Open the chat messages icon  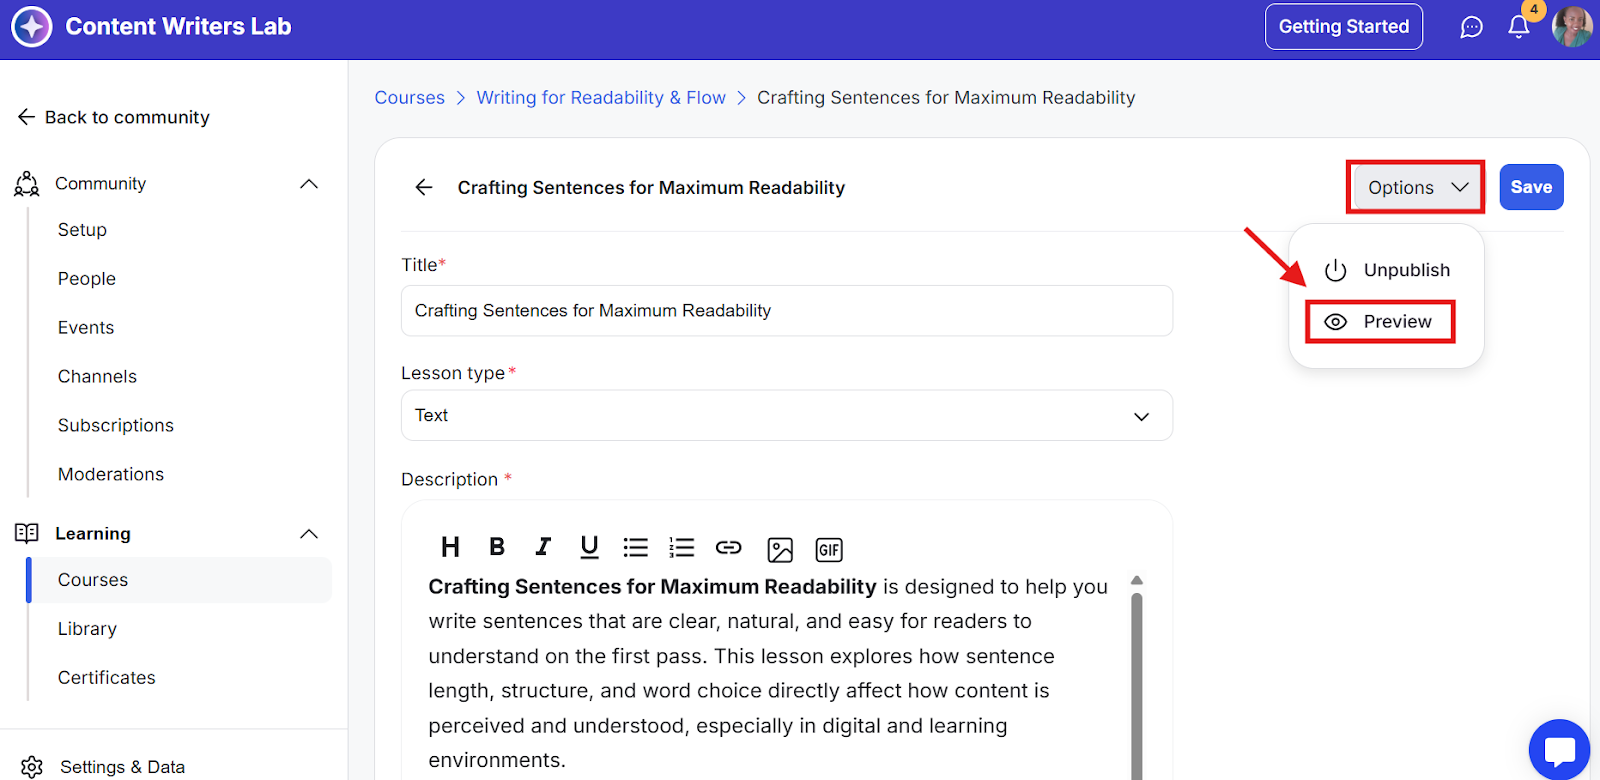[x=1471, y=27]
